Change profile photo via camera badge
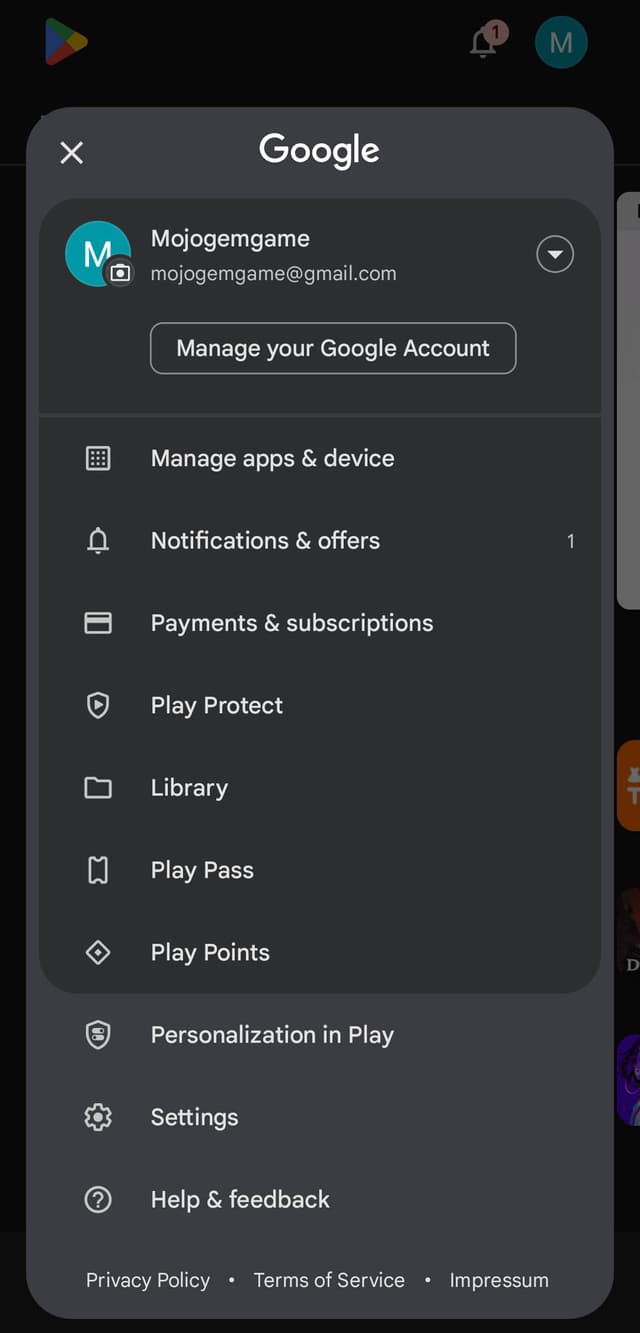Image resolution: width=640 pixels, height=1333 pixels. pos(120,272)
